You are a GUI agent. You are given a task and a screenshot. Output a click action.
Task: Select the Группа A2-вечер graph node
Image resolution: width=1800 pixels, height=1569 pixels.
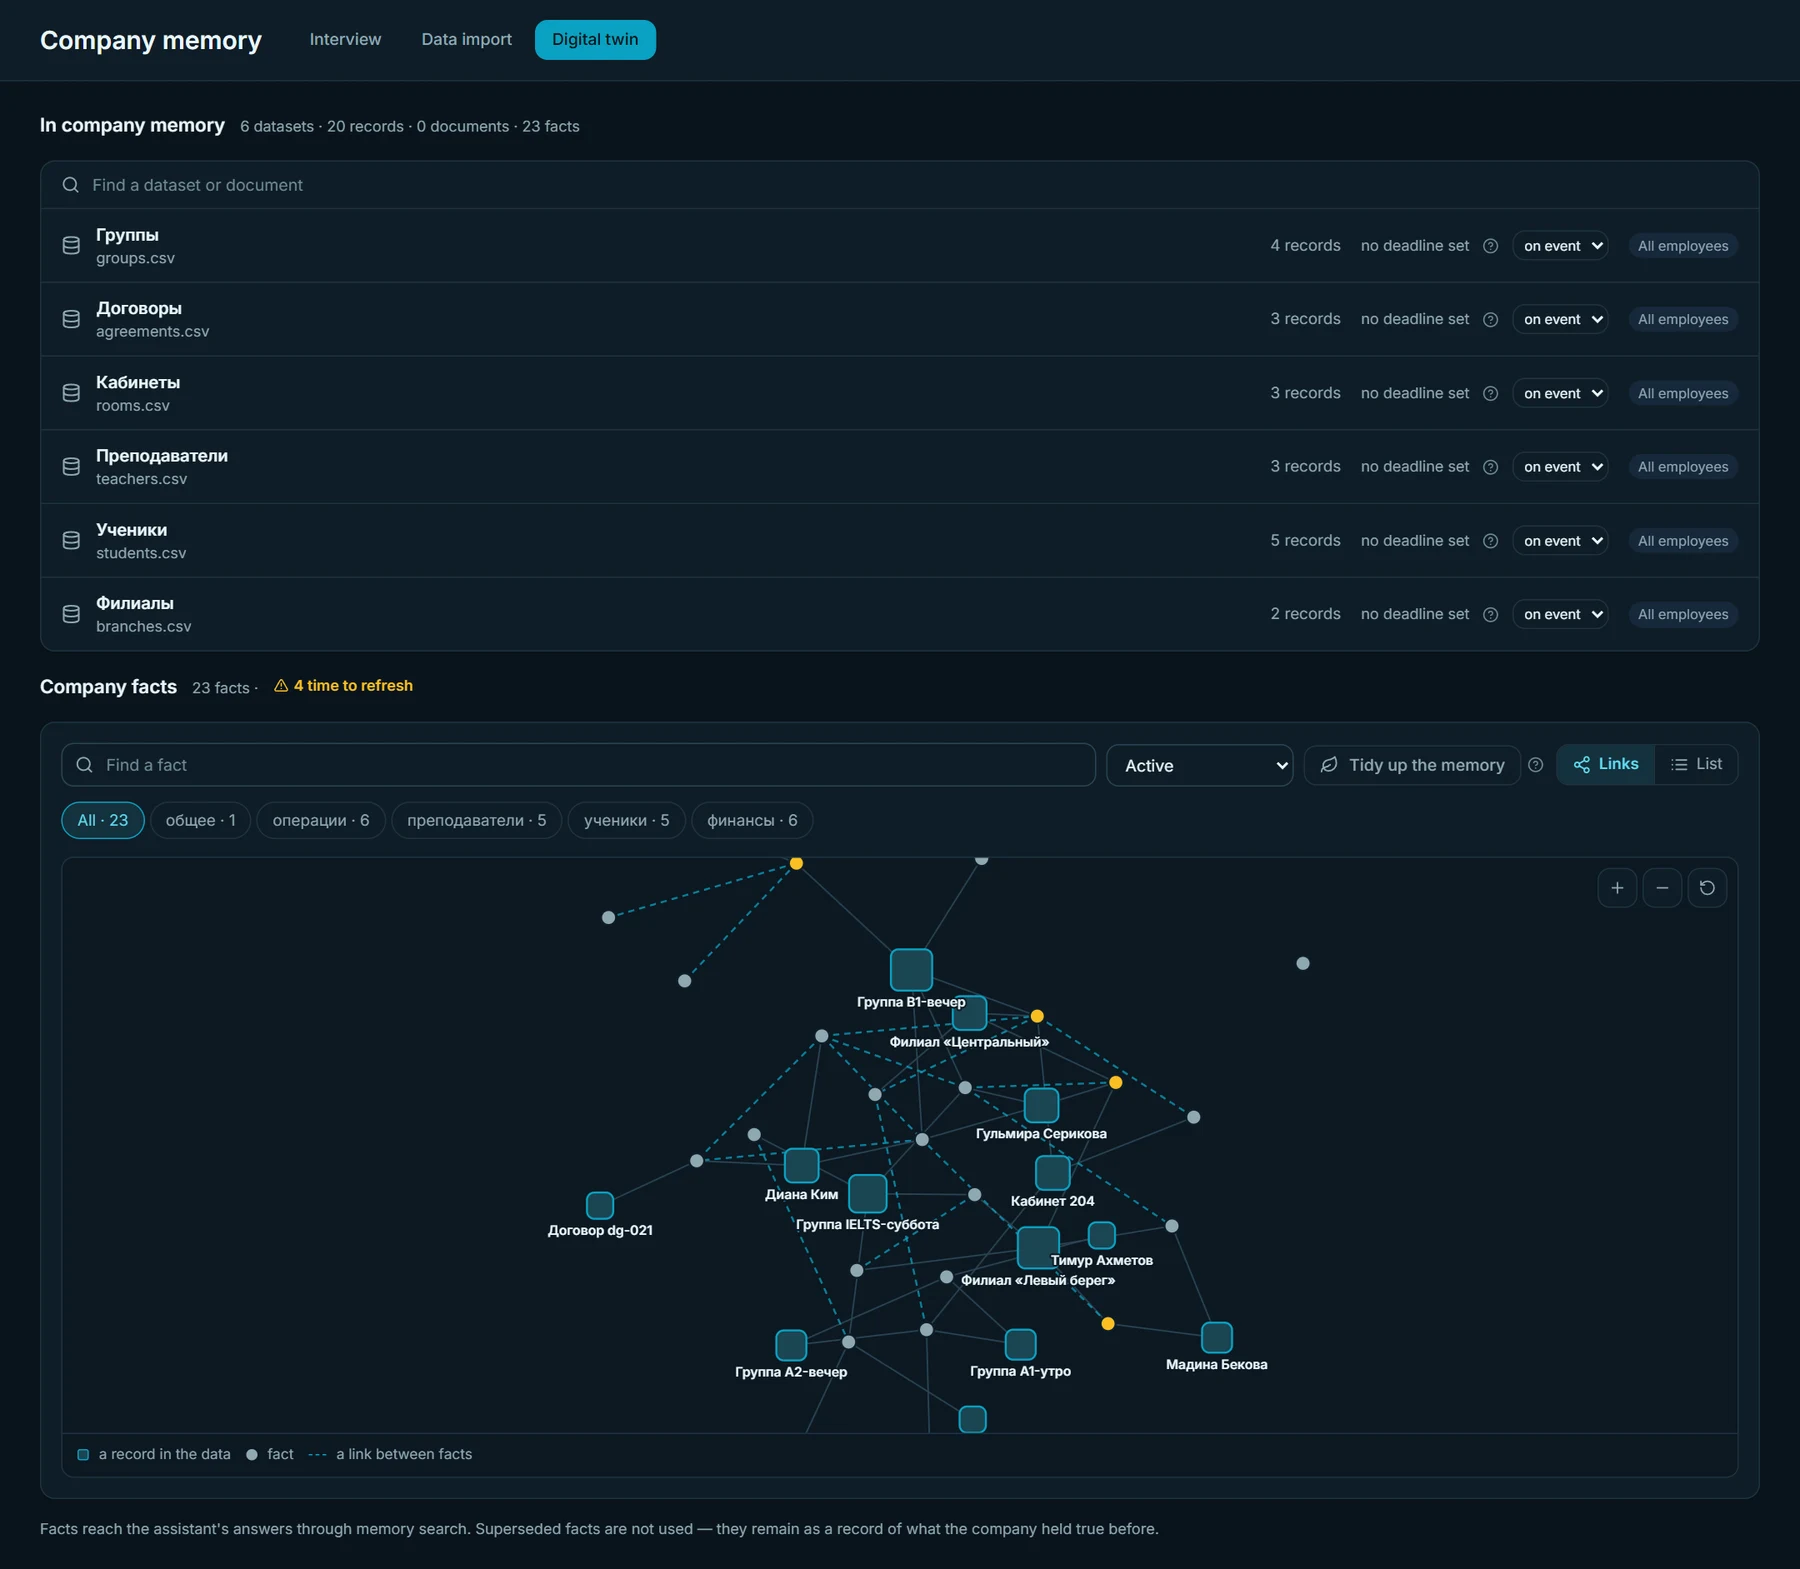coord(791,1345)
